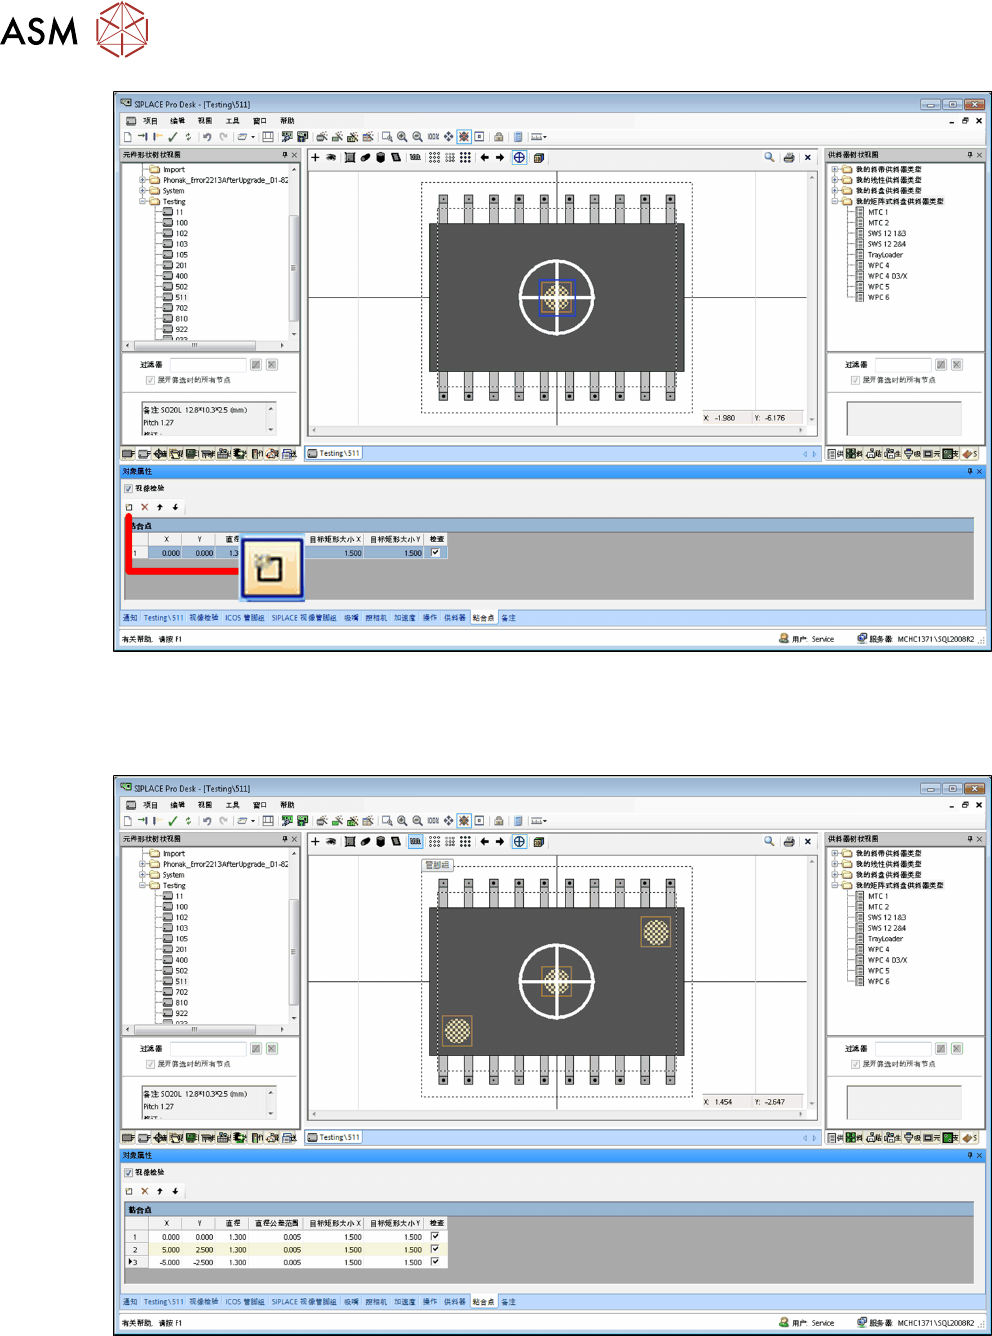Click printer icon in second screenshot's view toolbar
This screenshot has height=1336, width=992.
pos(789,841)
